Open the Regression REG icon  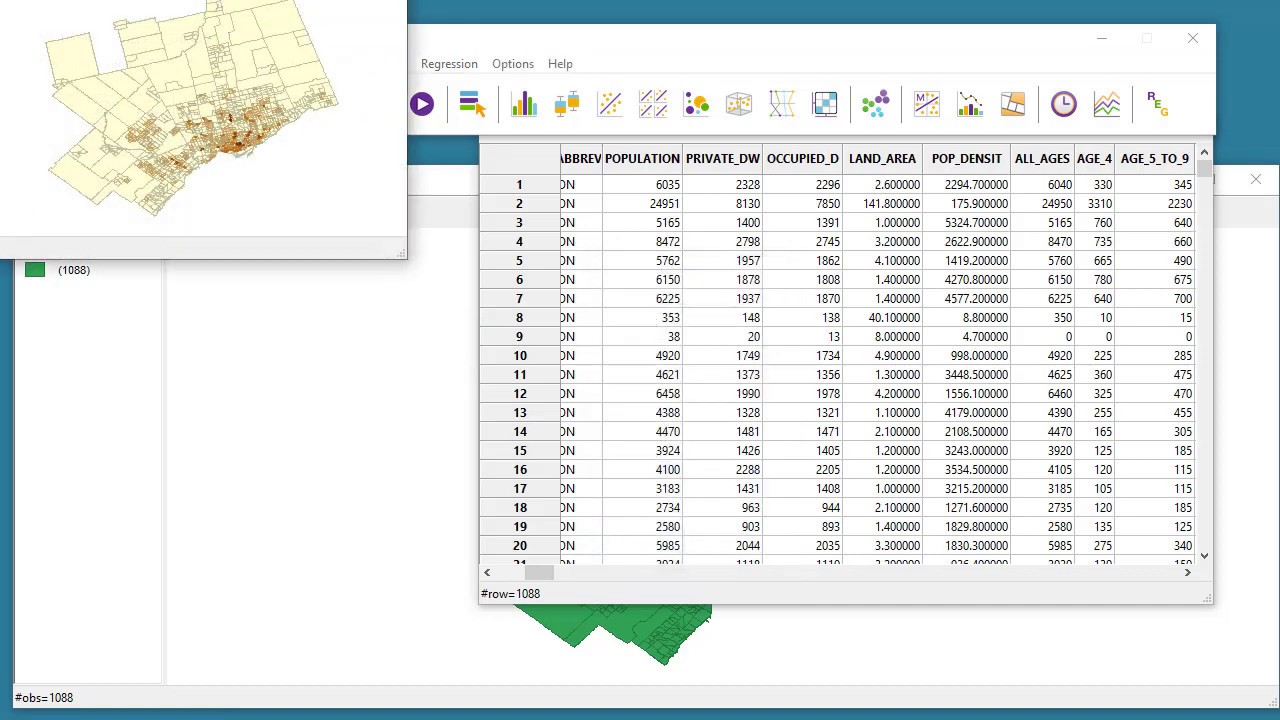(x=1158, y=104)
